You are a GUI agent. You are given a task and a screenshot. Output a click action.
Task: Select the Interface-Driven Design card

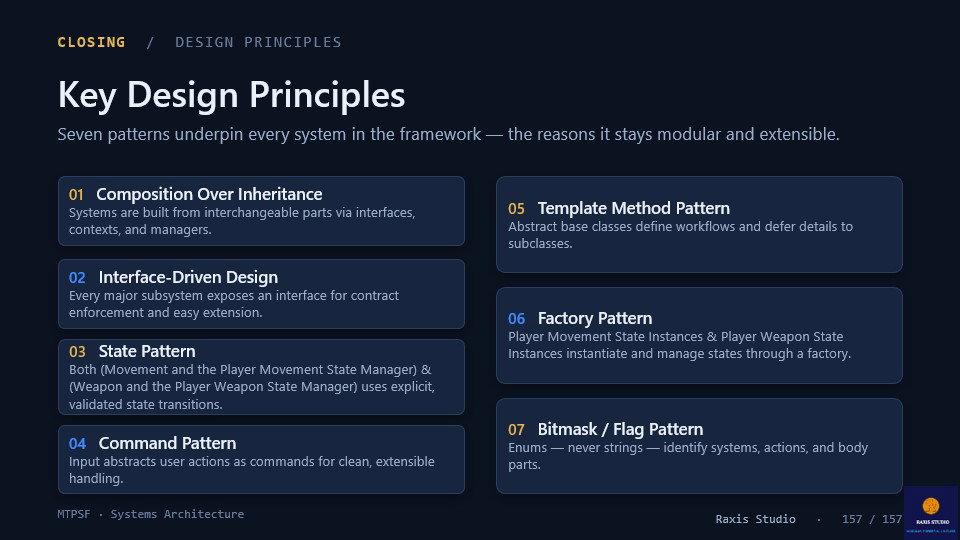261,294
